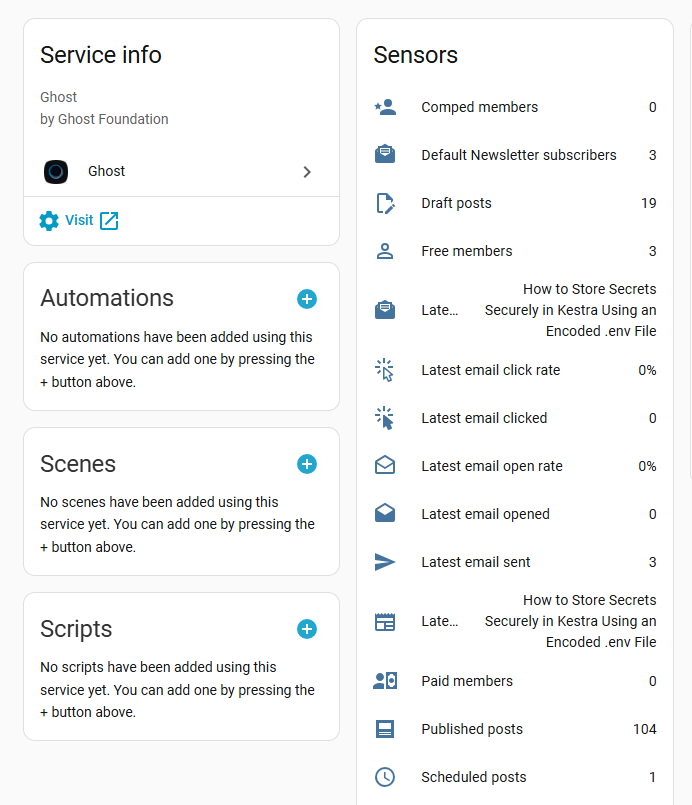
Task: Click the Free members person icon
Action: [x=385, y=251]
